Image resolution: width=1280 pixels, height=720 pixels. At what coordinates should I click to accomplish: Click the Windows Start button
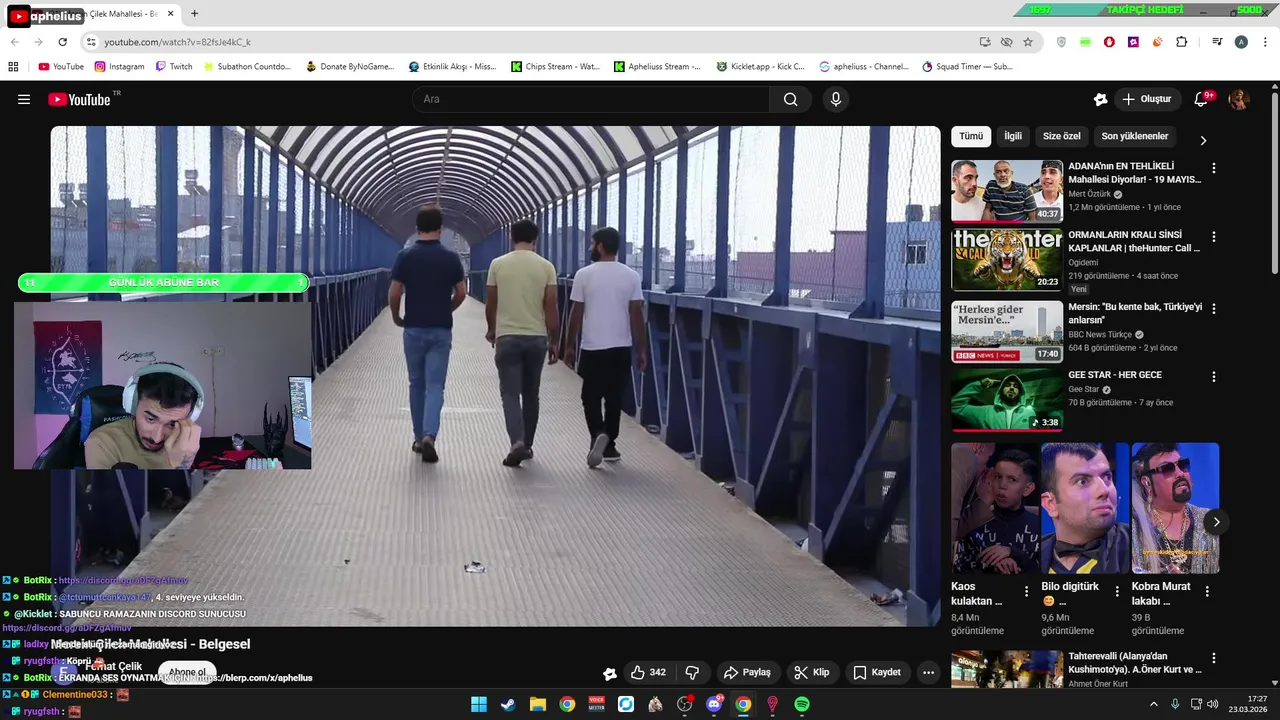479,704
